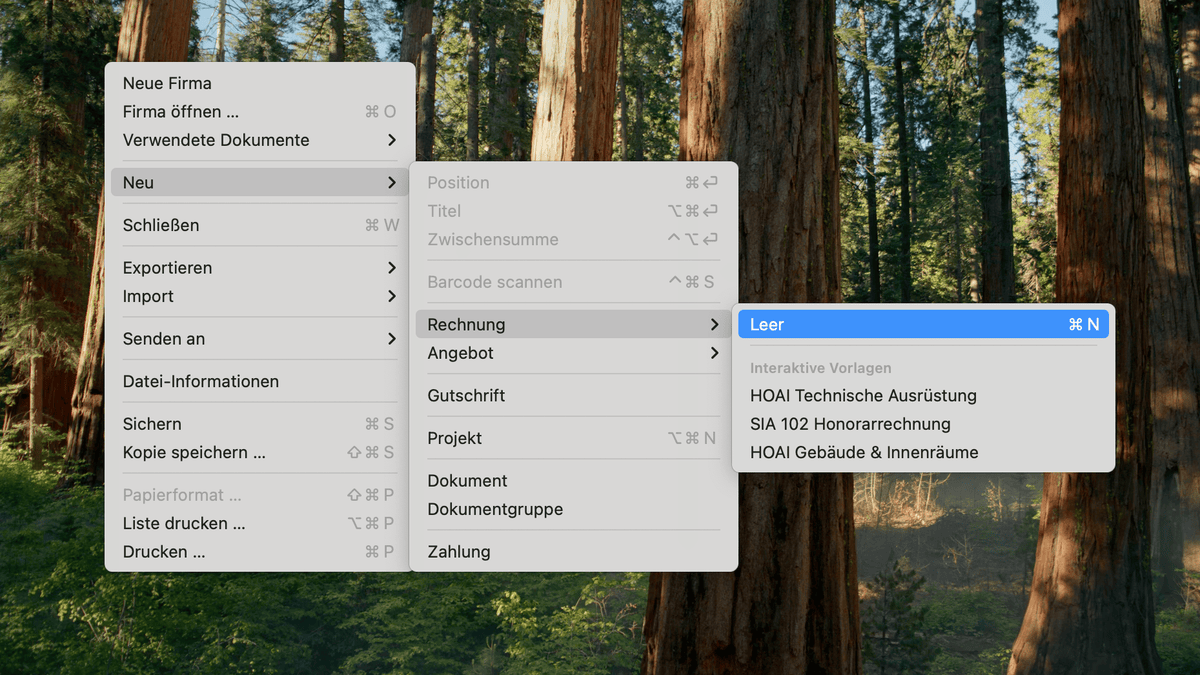
Task: Open Datei-Informationen
Action: point(260,381)
